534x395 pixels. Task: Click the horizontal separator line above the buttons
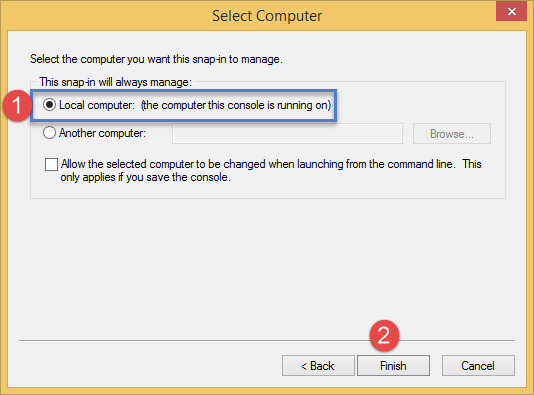pos(267,340)
